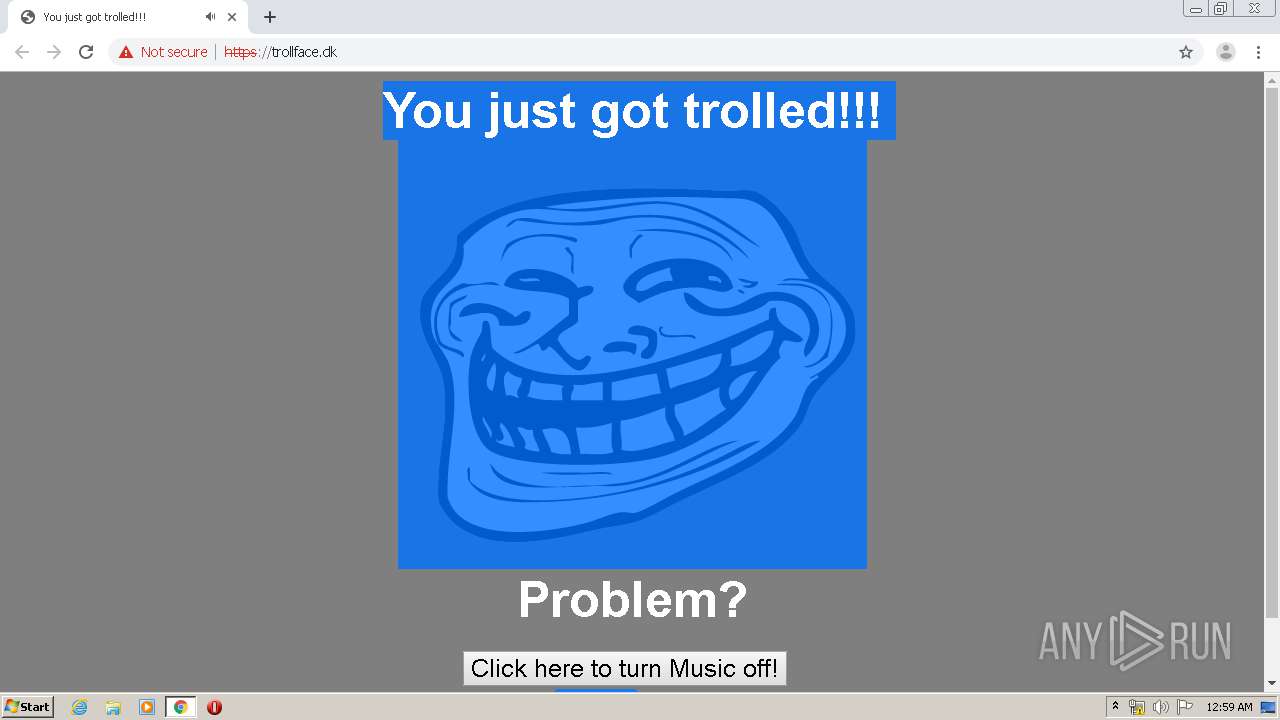Open the red Opera icon in taskbar
Image resolution: width=1280 pixels, height=720 pixels.
pos(214,707)
